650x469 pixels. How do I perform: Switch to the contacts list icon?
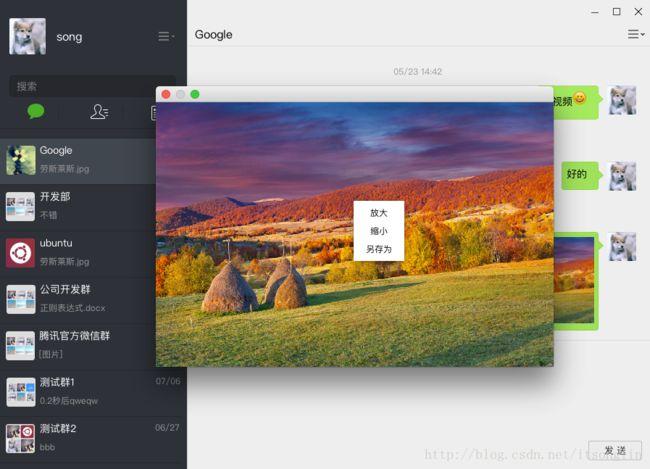coord(98,112)
